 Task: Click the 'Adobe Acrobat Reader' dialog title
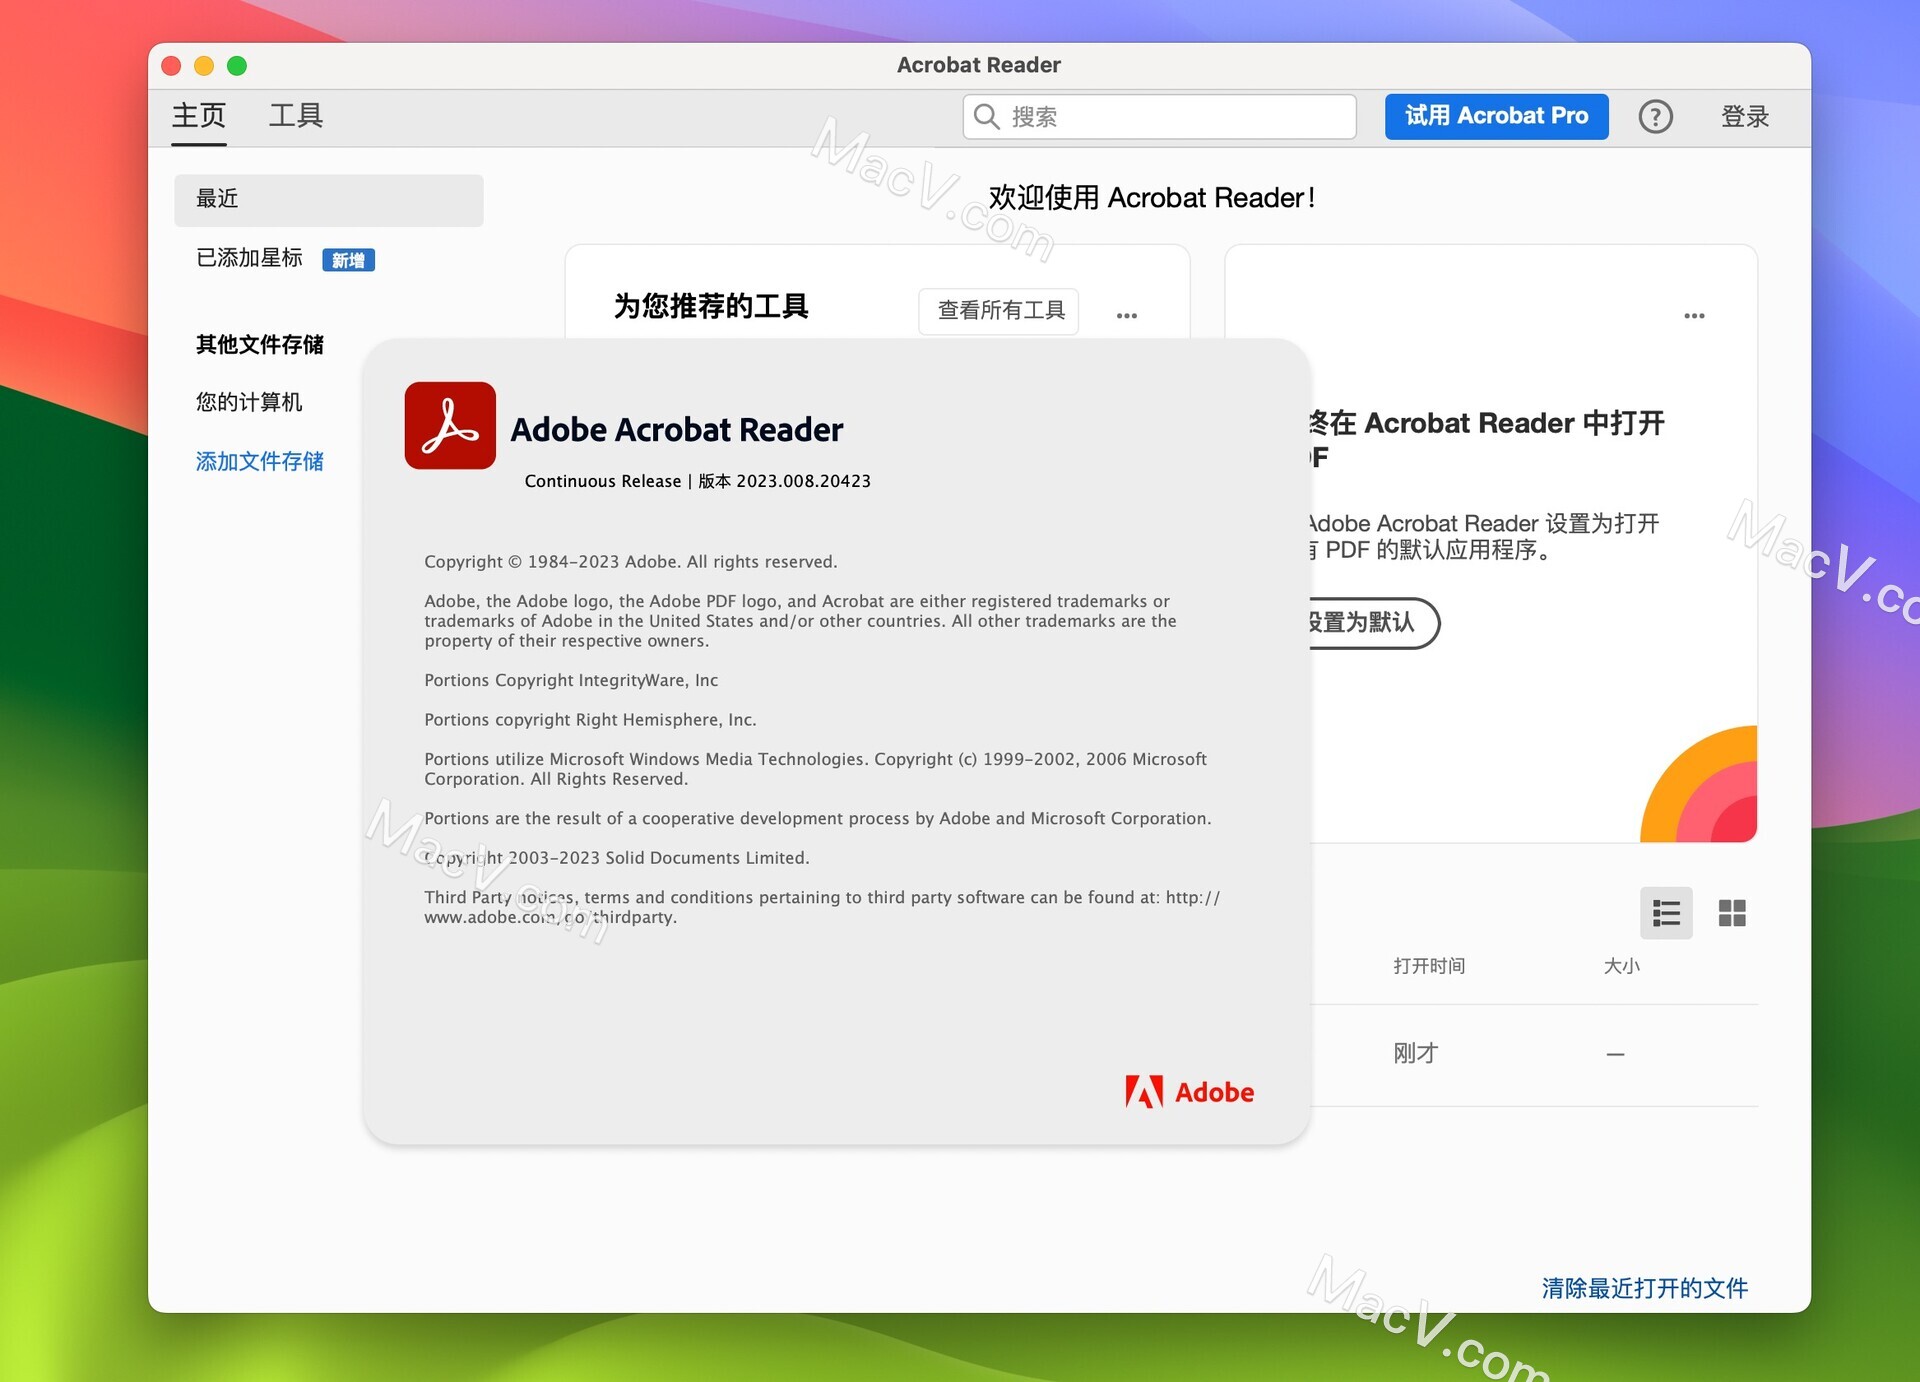677,430
